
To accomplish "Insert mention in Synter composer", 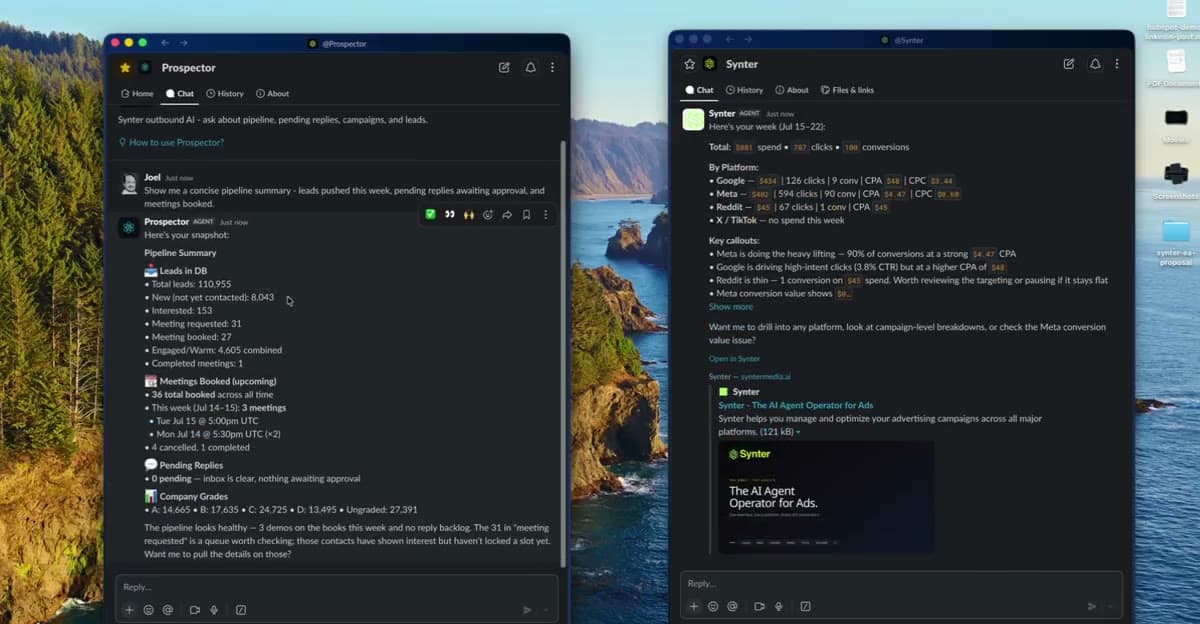I will [732, 606].
